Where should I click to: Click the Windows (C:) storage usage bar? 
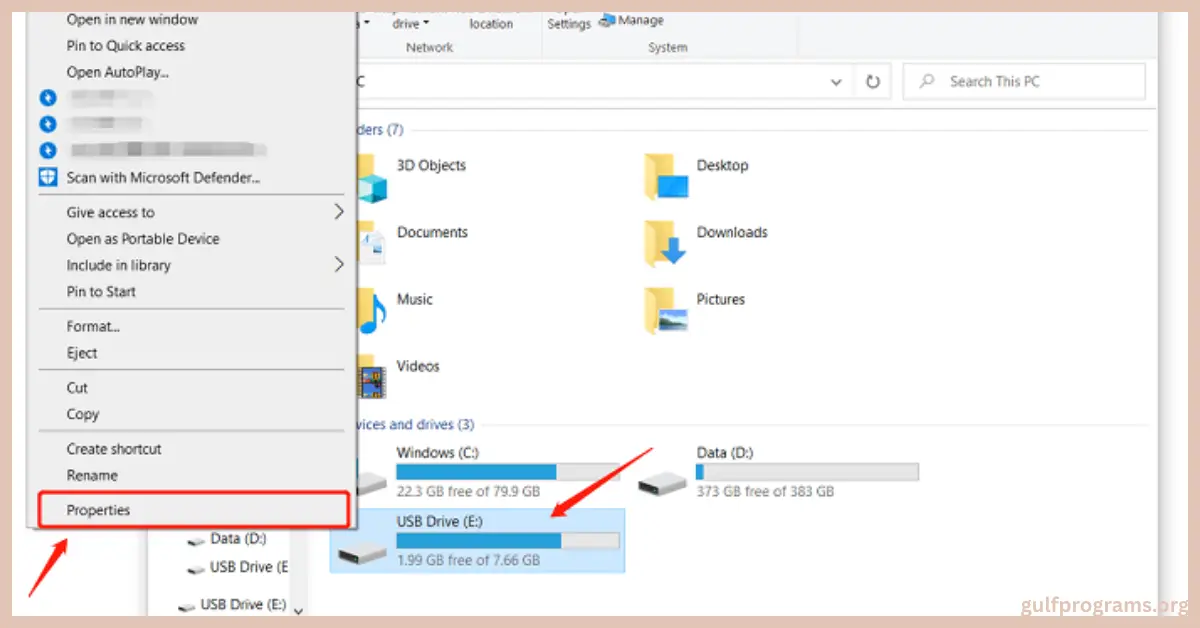click(x=507, y=472)
